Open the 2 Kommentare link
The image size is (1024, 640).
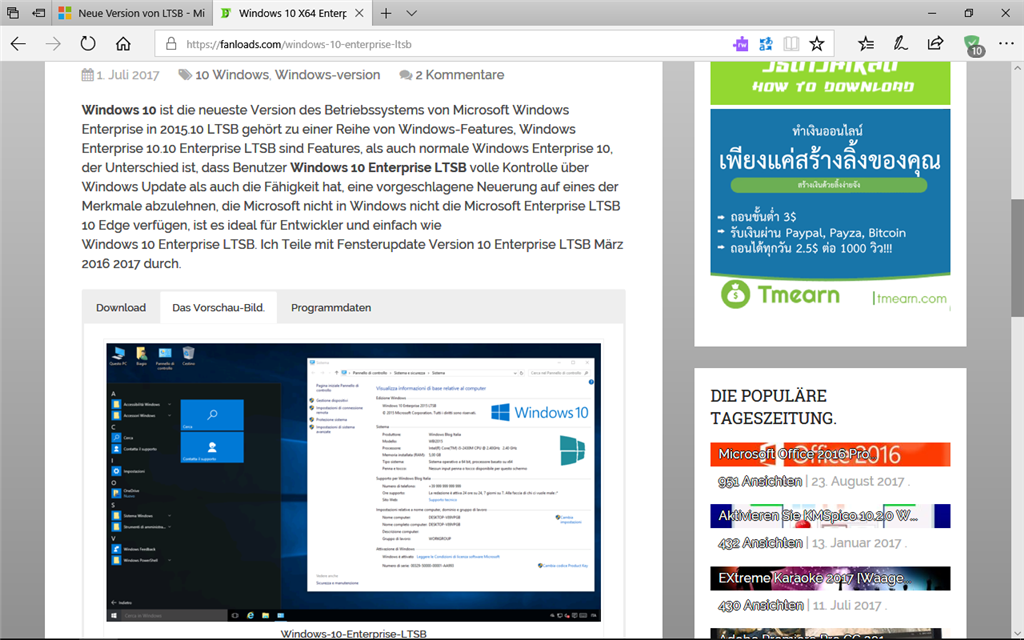(460, 75)
